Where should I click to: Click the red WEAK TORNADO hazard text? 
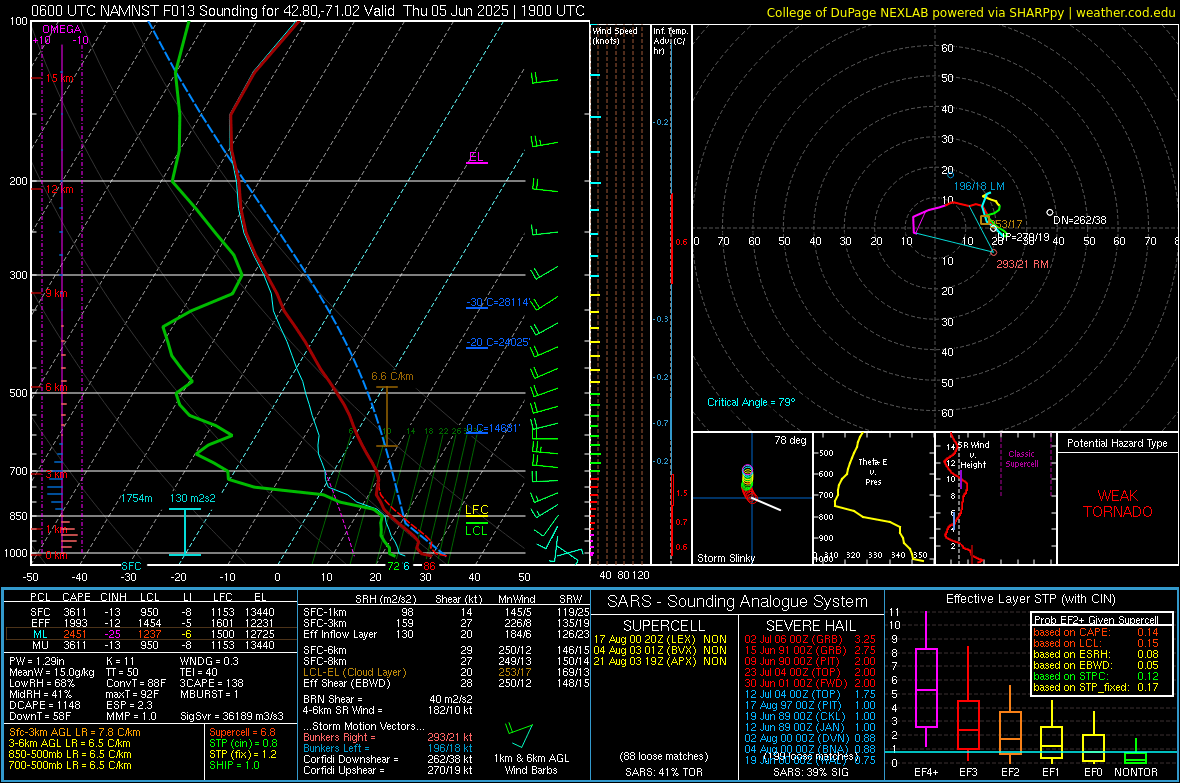pos(1118,504)
